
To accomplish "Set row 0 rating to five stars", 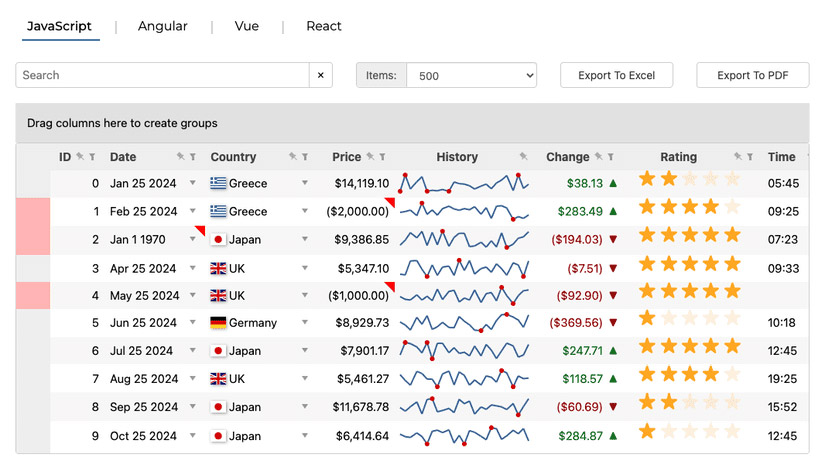I will [732, 180].
